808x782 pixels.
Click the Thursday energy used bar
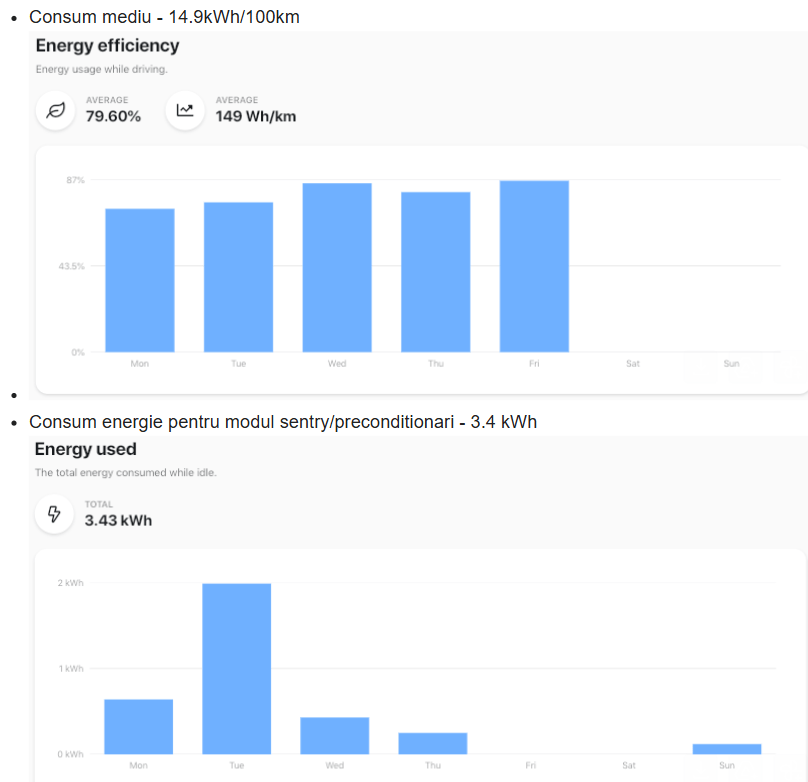(x=433, y=743)
